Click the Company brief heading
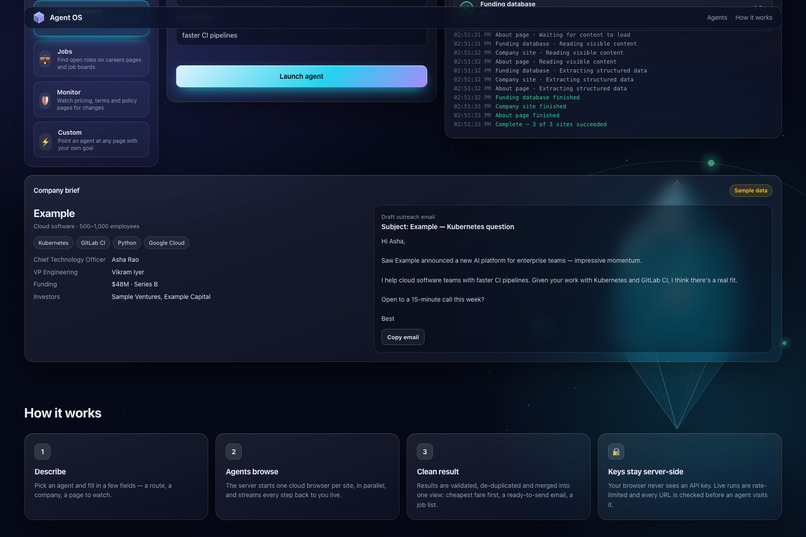 (x=57, y=191)
